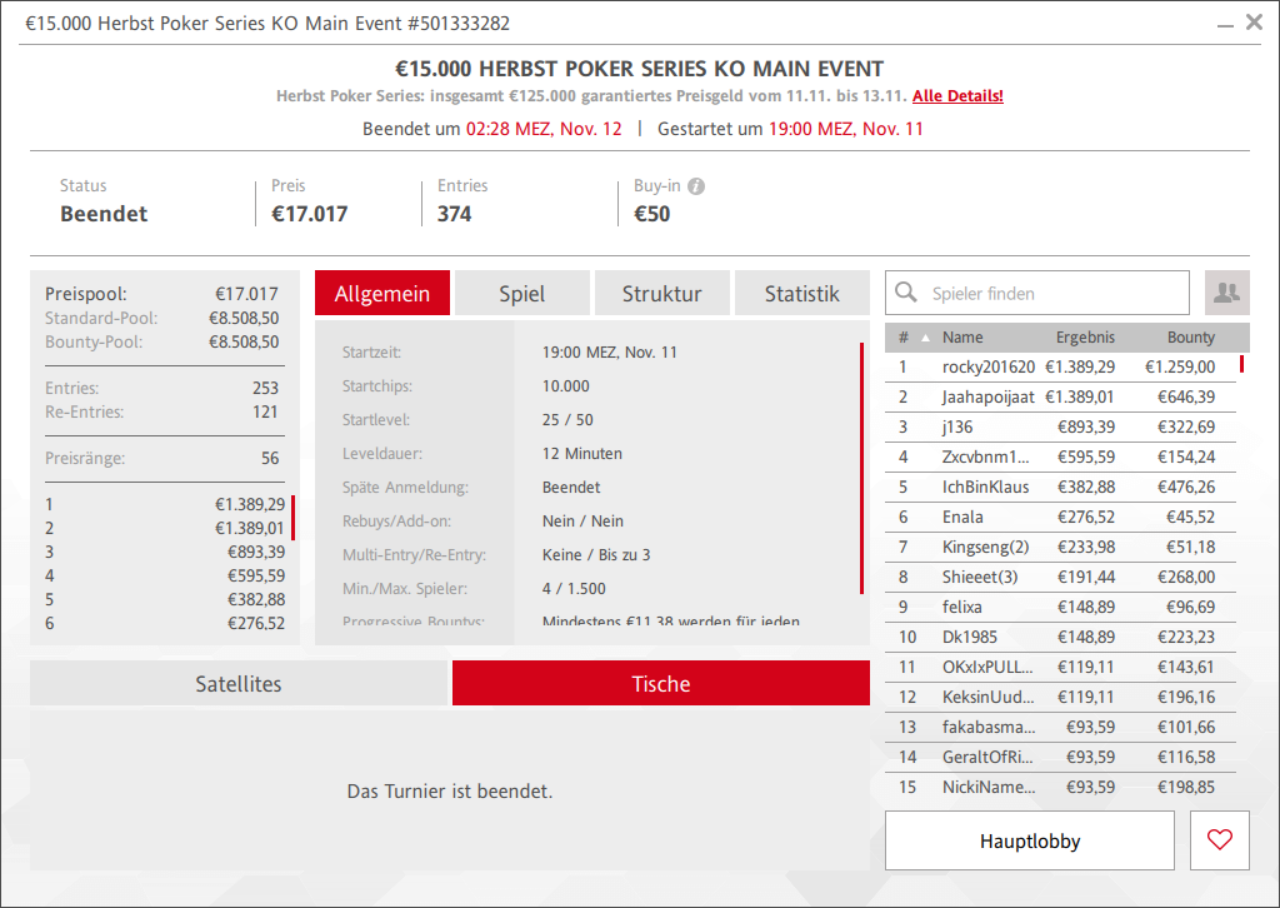
Task: Follow the Alle Details! link
Action: point(958,96)
